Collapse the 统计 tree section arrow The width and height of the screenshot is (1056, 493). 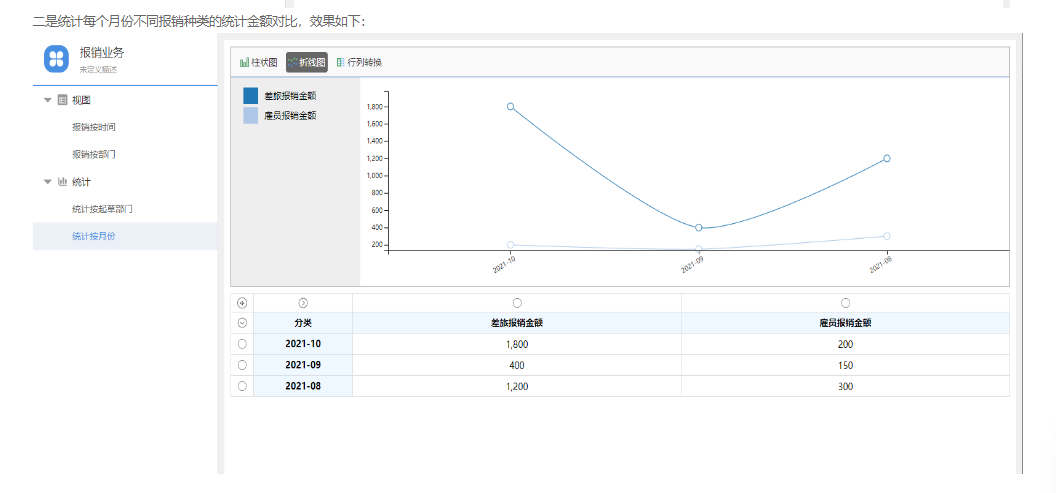coord(47,182)
